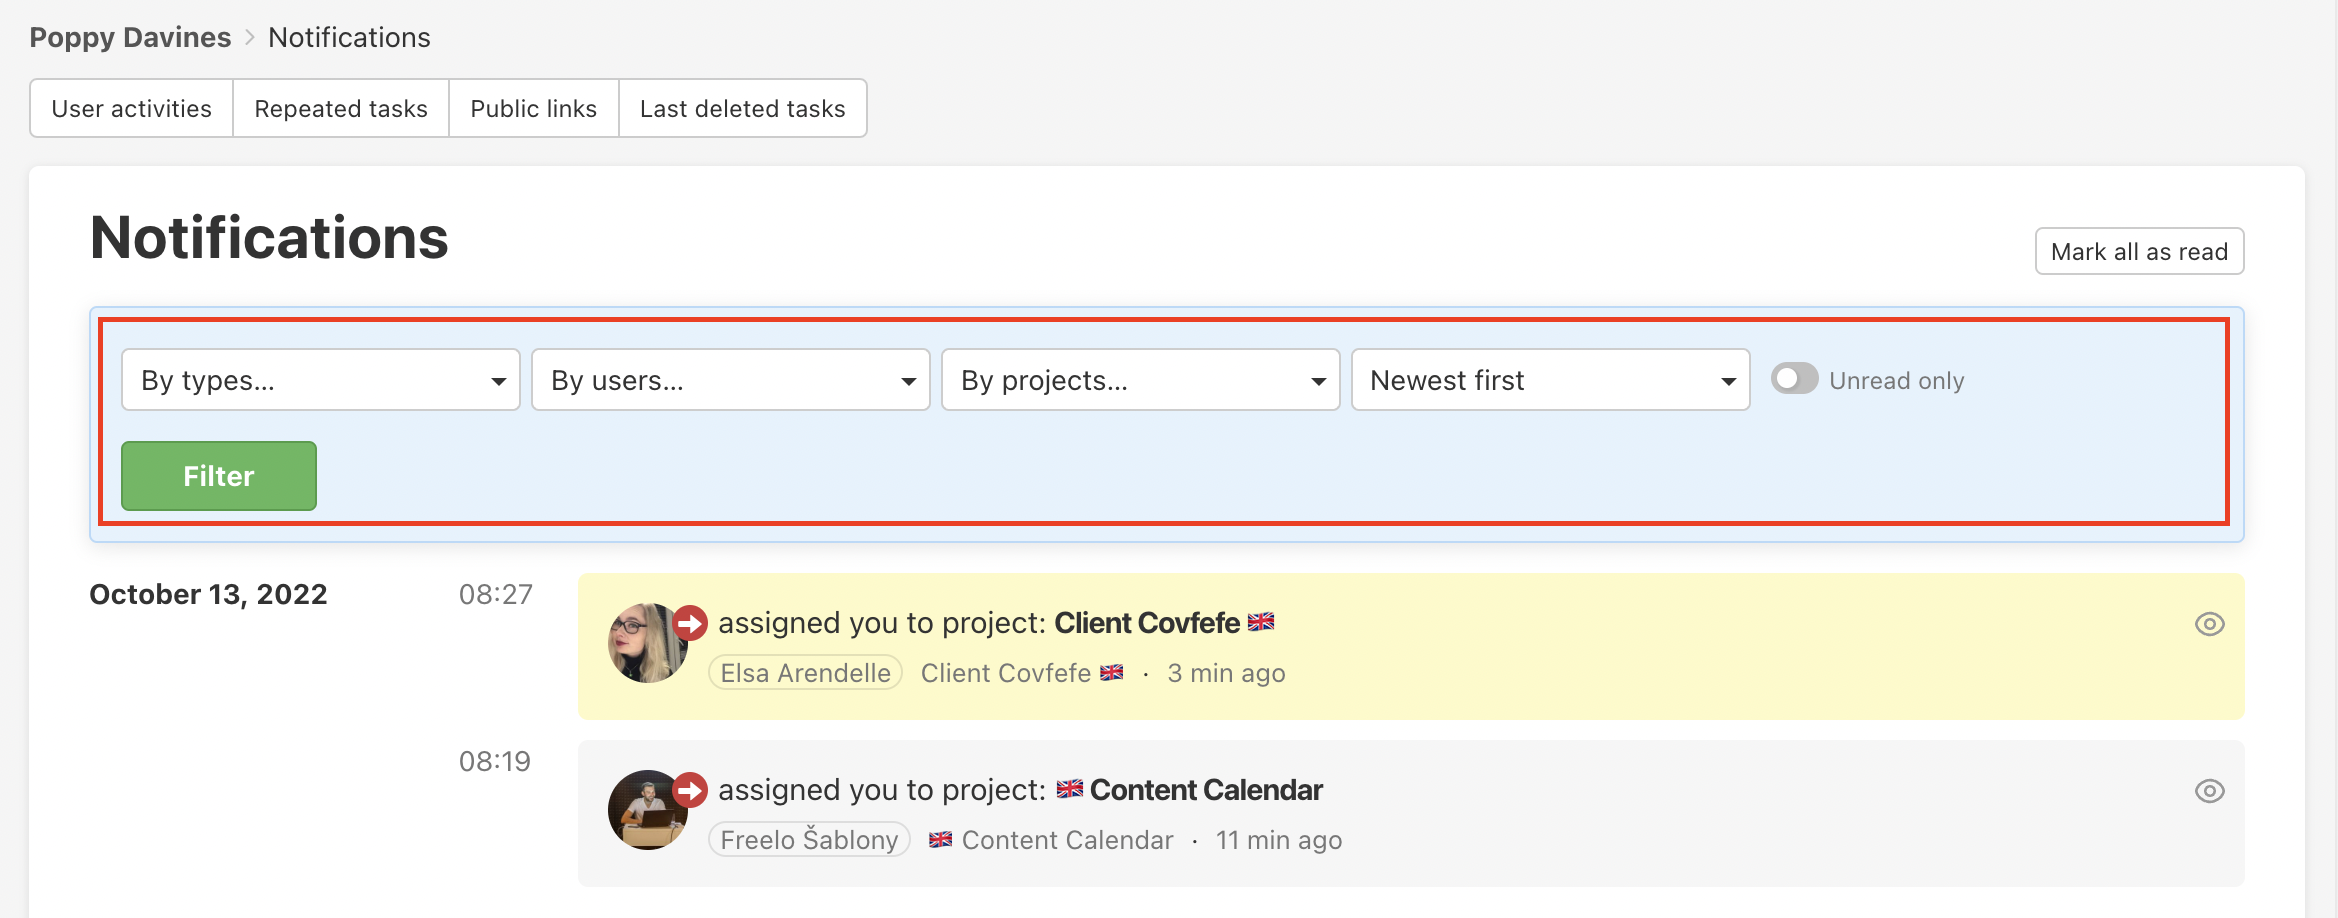The height and width of the screenshot is (918, 2338).
Task: Click Mark all as read button
Action: point(2140,251)
